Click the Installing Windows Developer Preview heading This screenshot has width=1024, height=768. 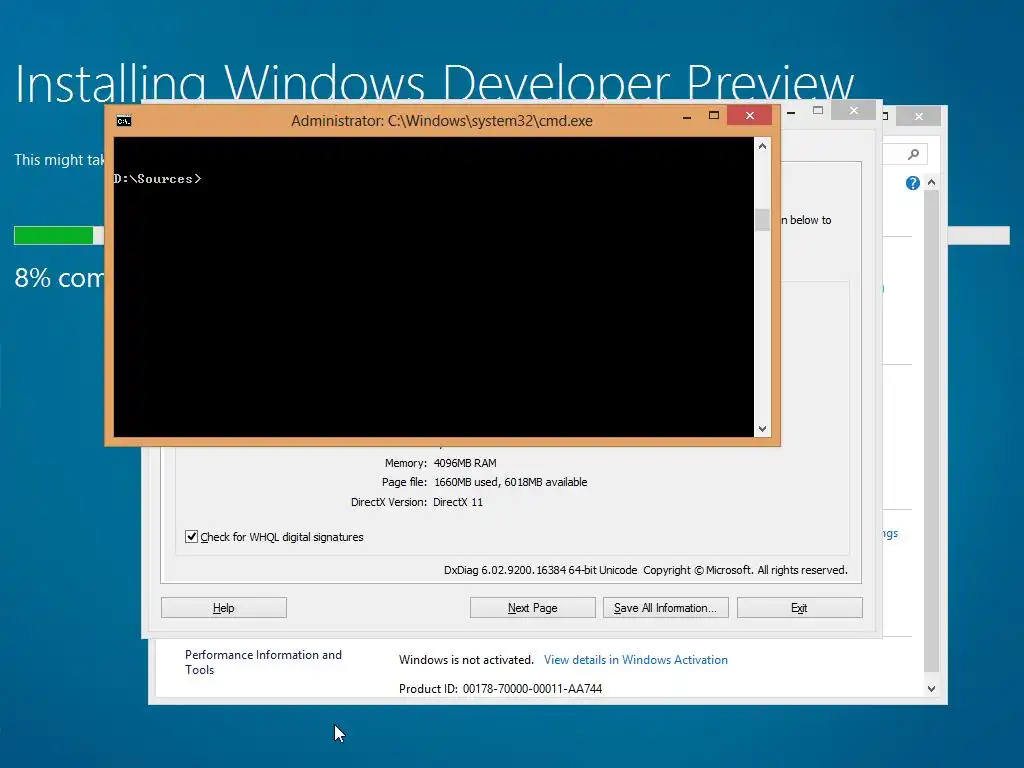434,84
